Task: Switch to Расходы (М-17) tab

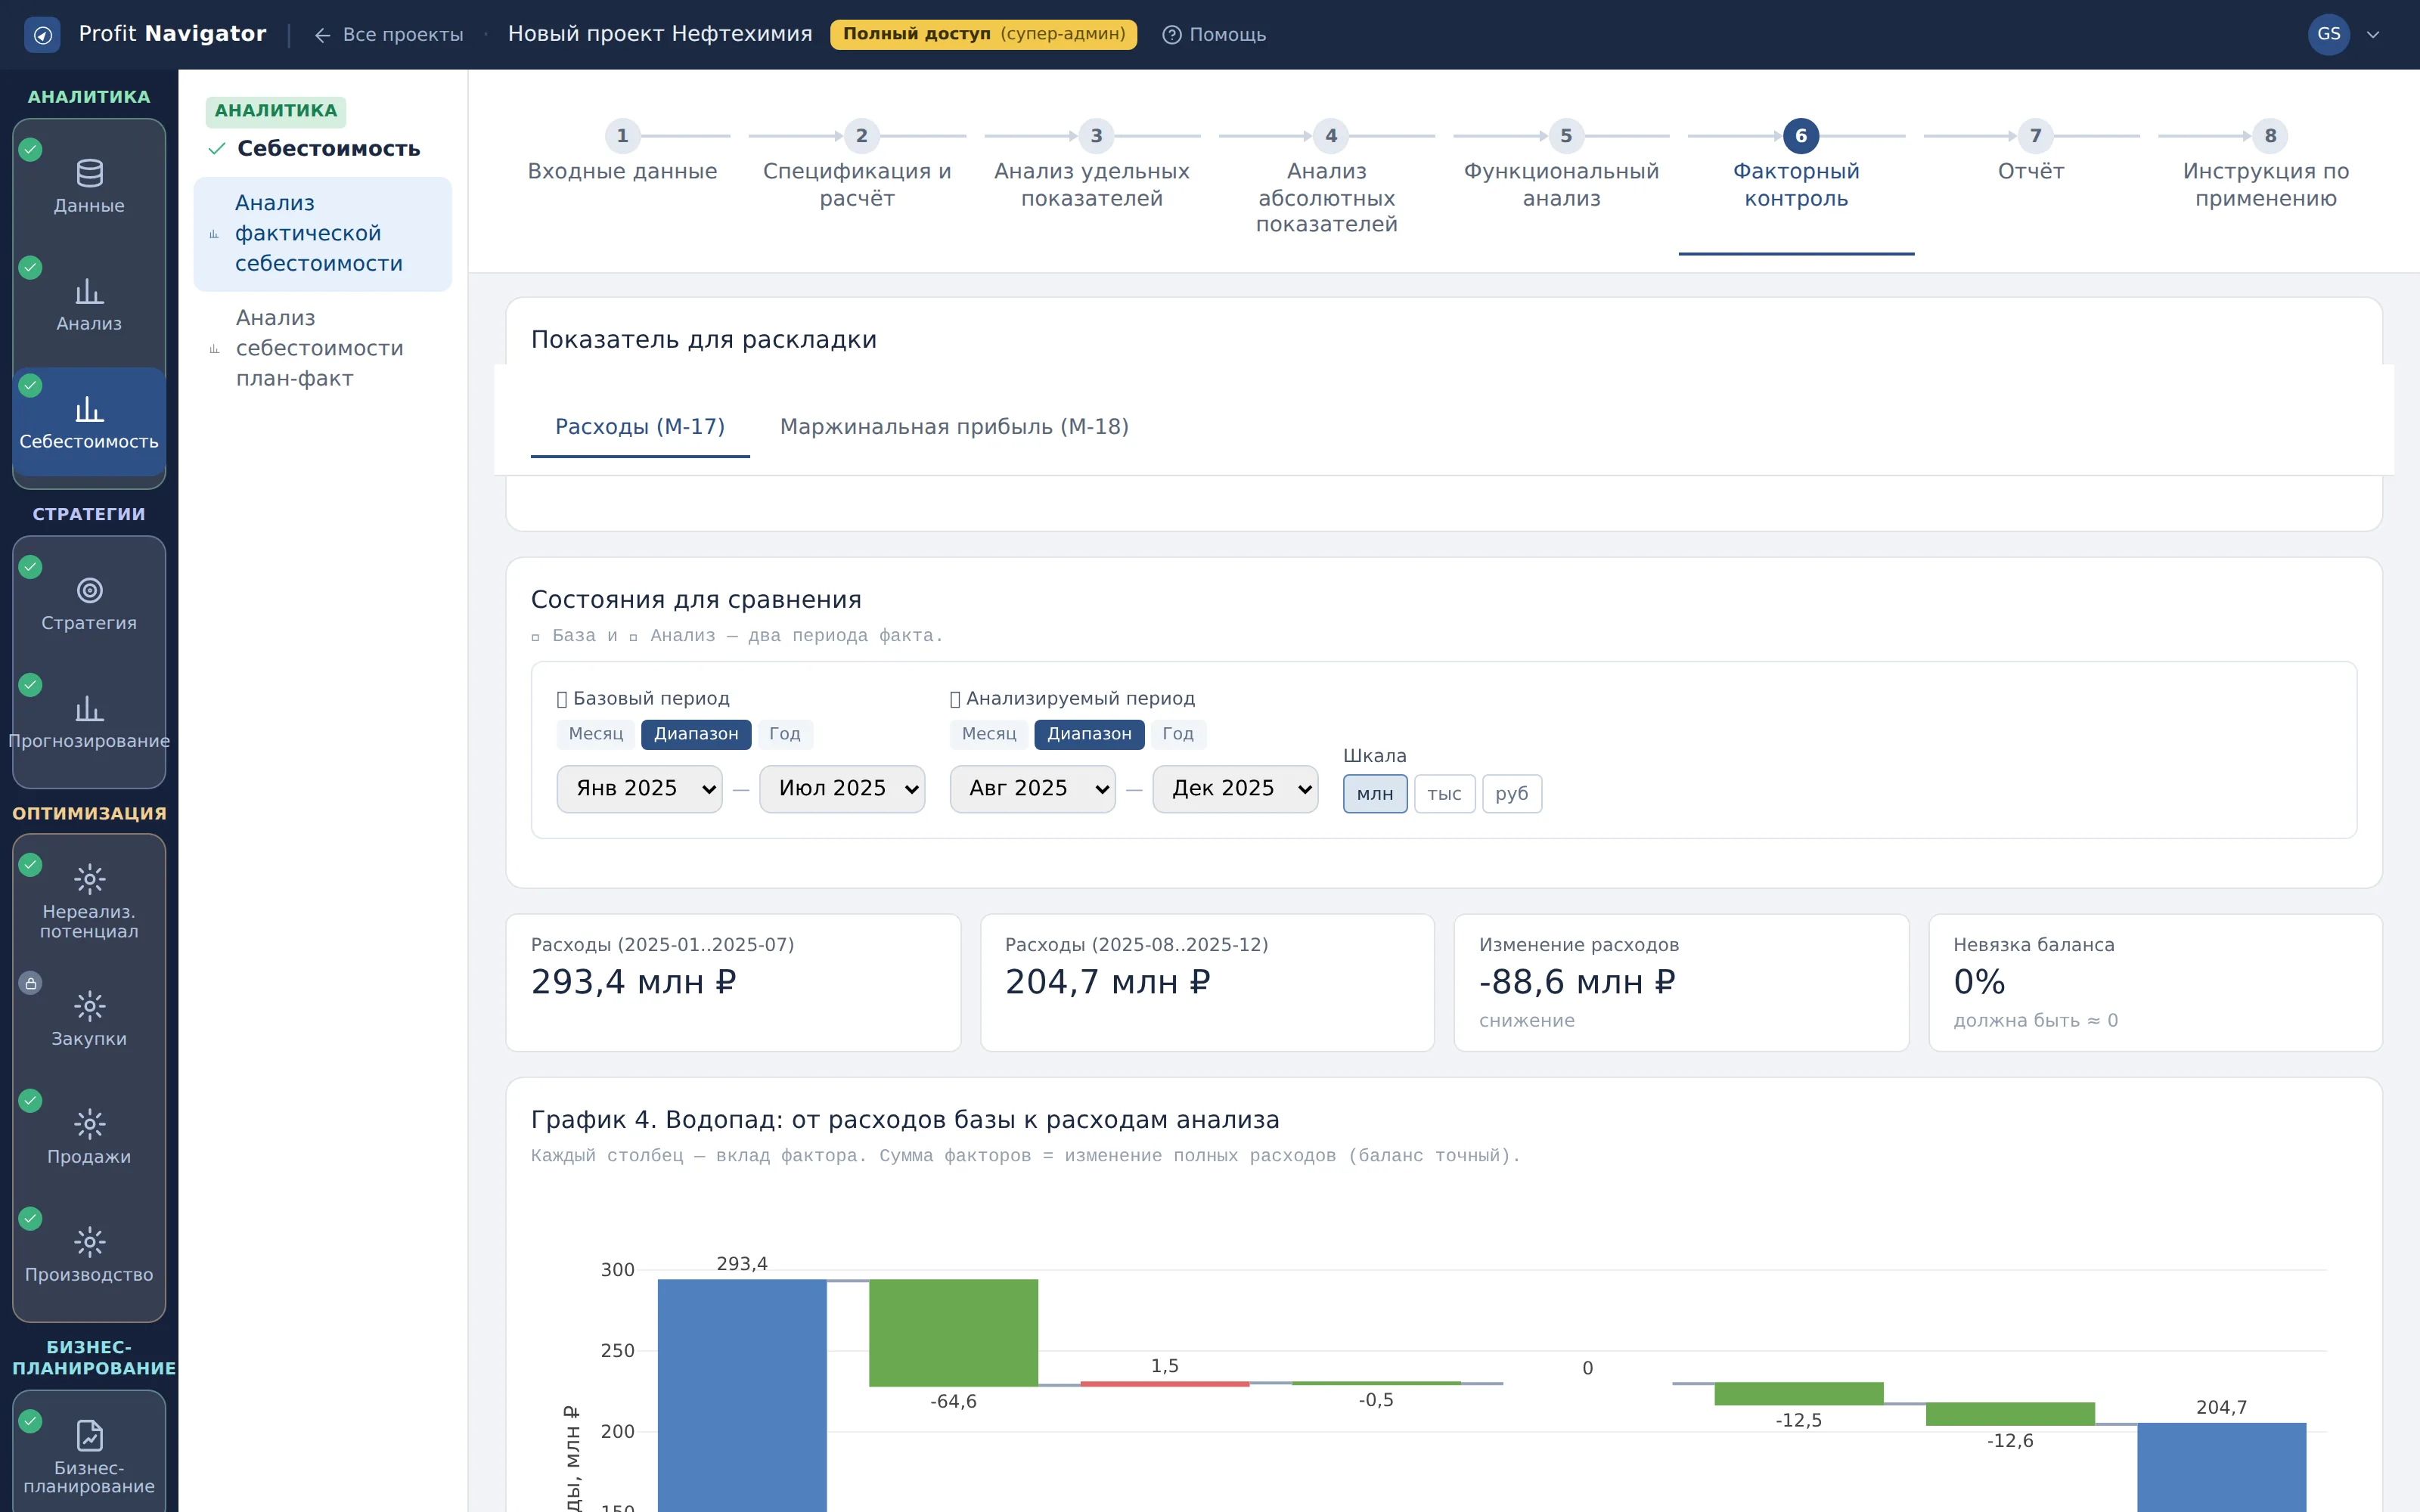Action: pos(640,427)
